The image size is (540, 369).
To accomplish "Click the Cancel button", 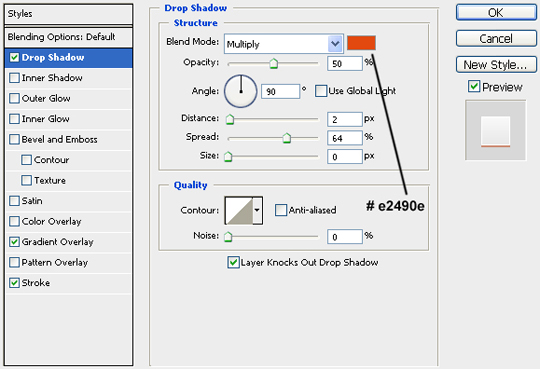I will click(x=496, y=39).
